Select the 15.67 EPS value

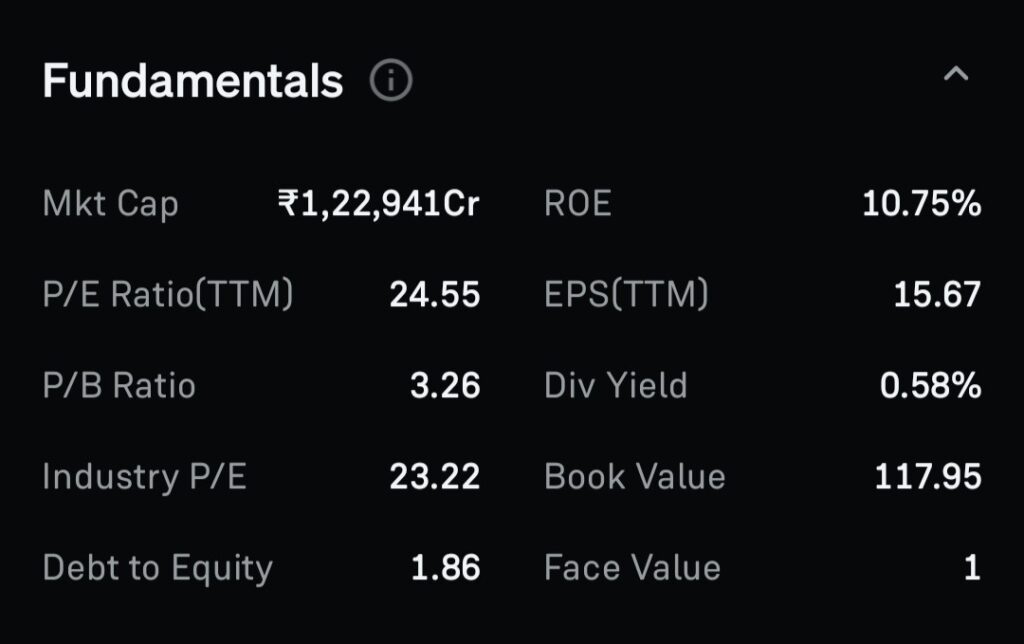tap(937, 295)
